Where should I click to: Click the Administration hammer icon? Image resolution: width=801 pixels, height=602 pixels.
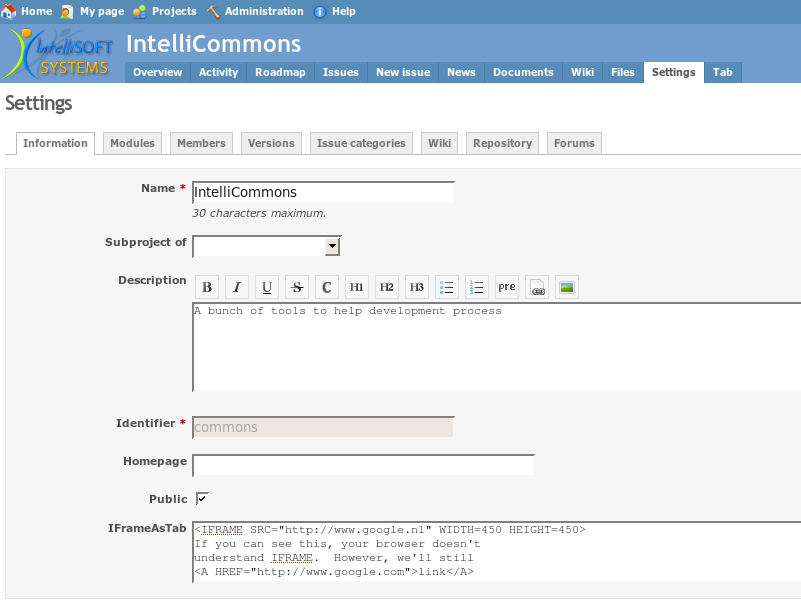(213, 11)
